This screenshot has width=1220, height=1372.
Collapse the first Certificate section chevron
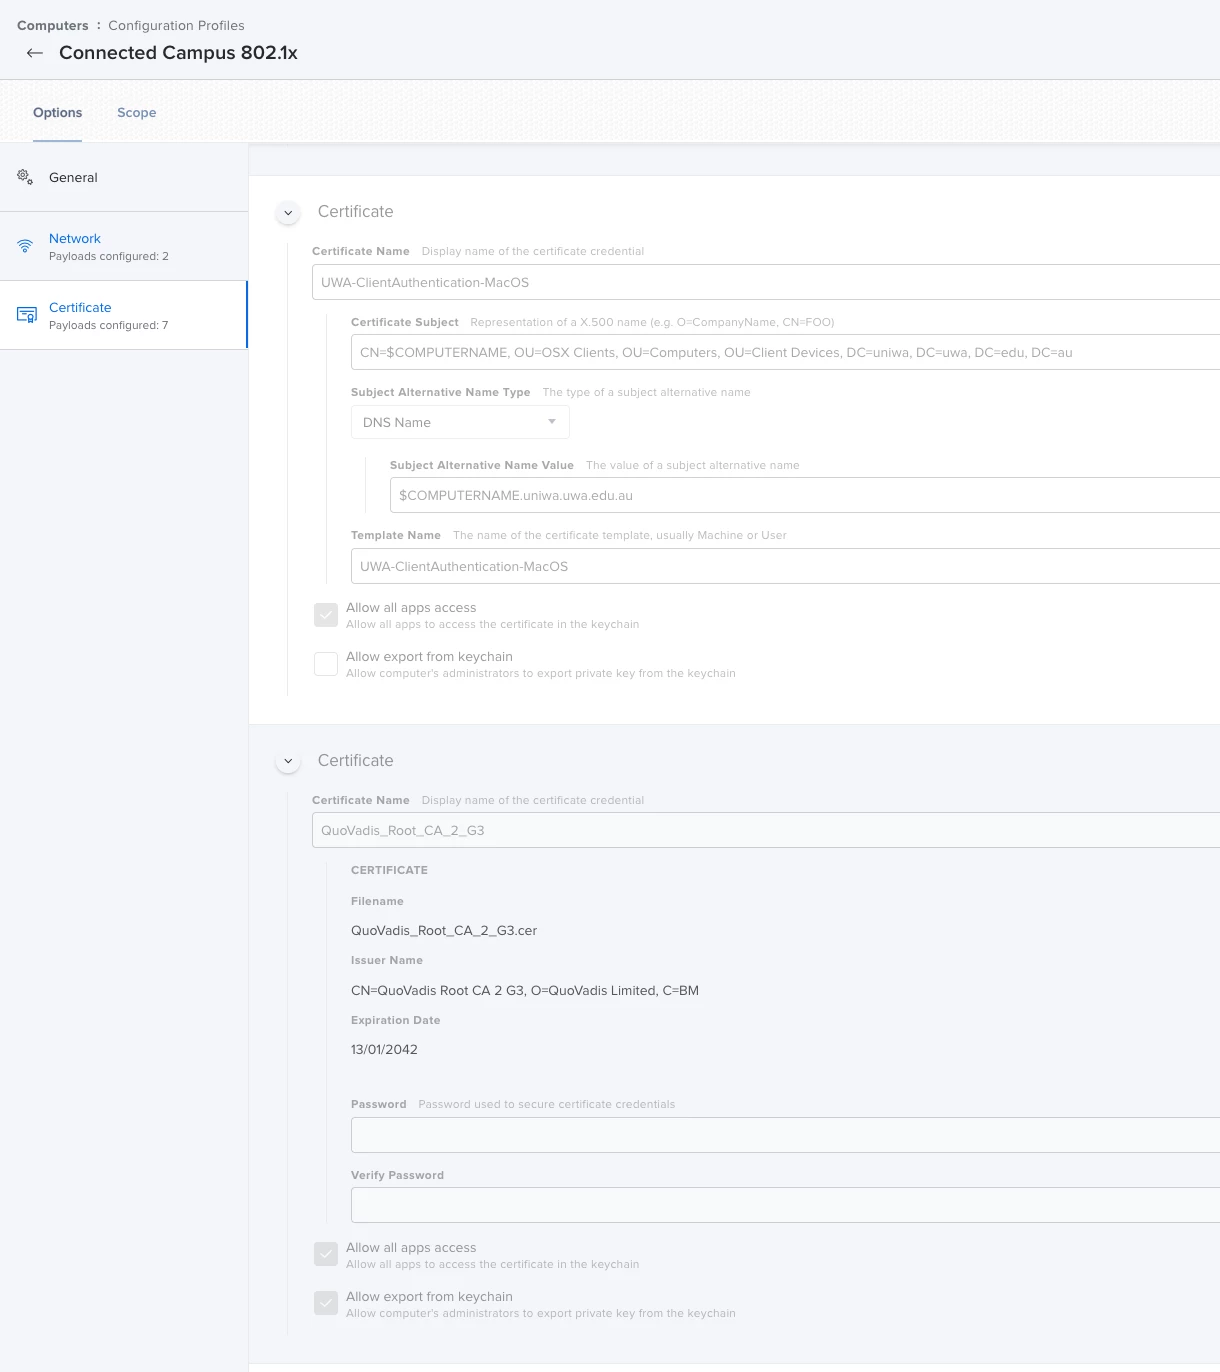288,212
